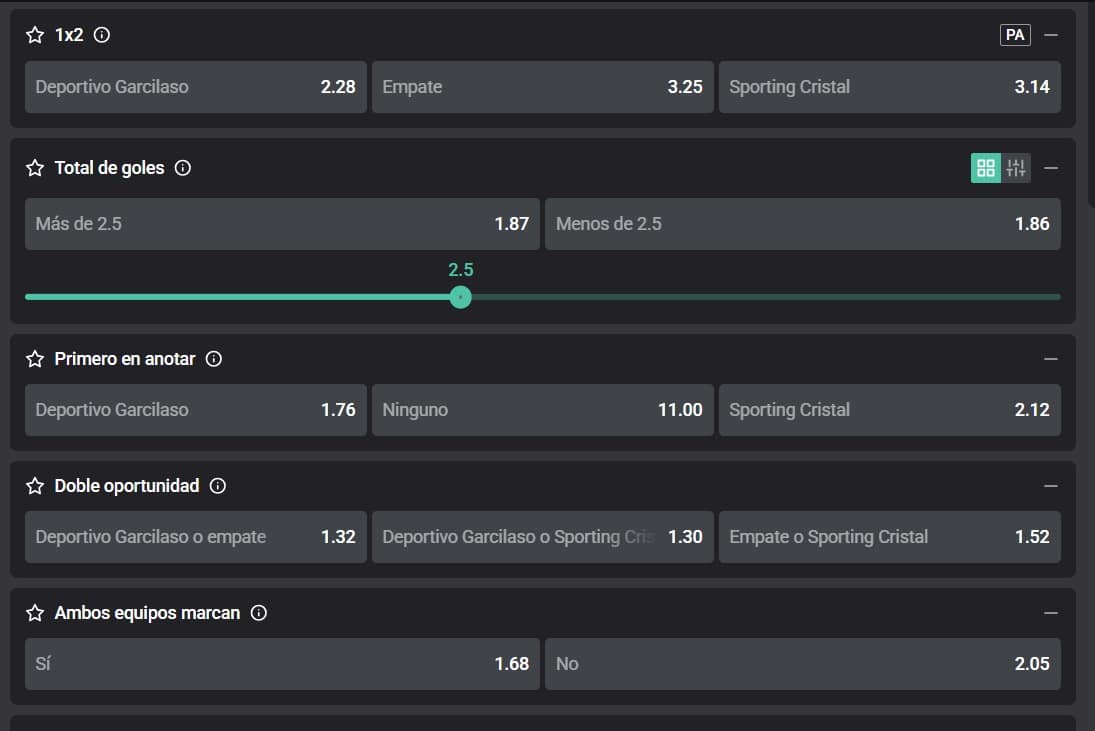1095x731 pixels.
Task: Switch Total de goles to grid view
Action: click(x=985, y=168)
